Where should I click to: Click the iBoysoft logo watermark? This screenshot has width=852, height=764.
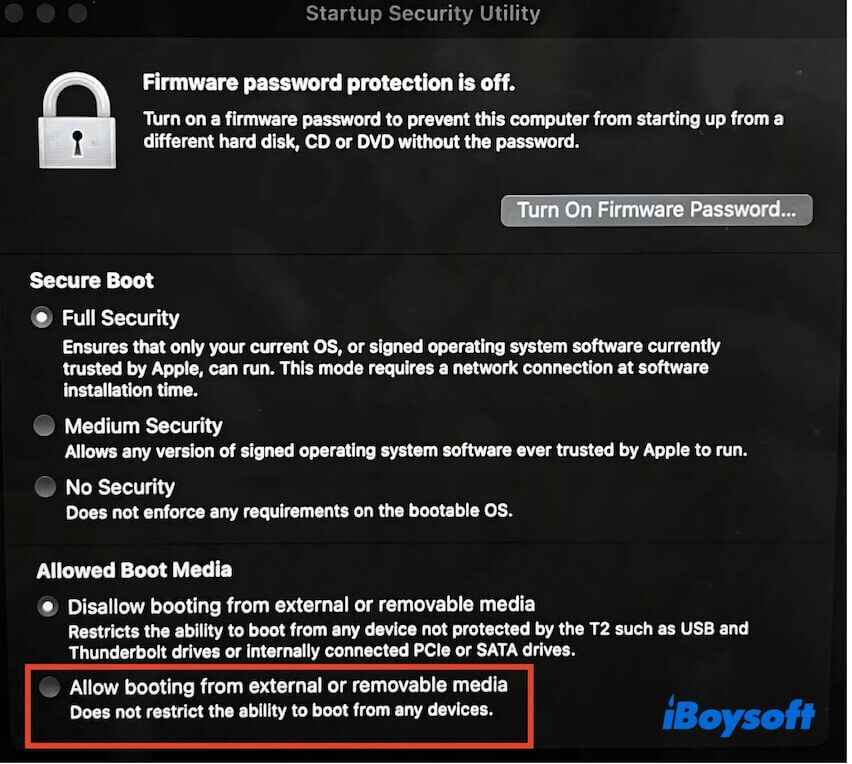[x=738, y=714]
